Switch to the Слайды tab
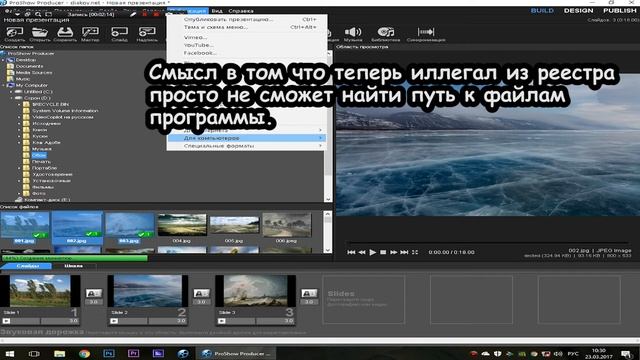 tap(28, 266)
